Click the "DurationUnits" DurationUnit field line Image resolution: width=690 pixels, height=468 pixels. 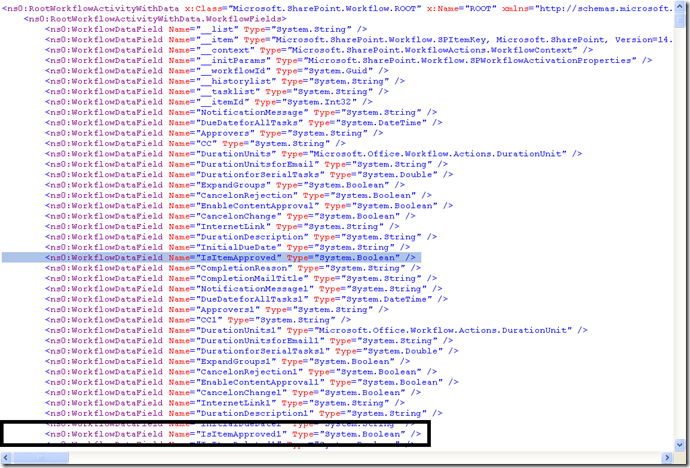point(313,154)
